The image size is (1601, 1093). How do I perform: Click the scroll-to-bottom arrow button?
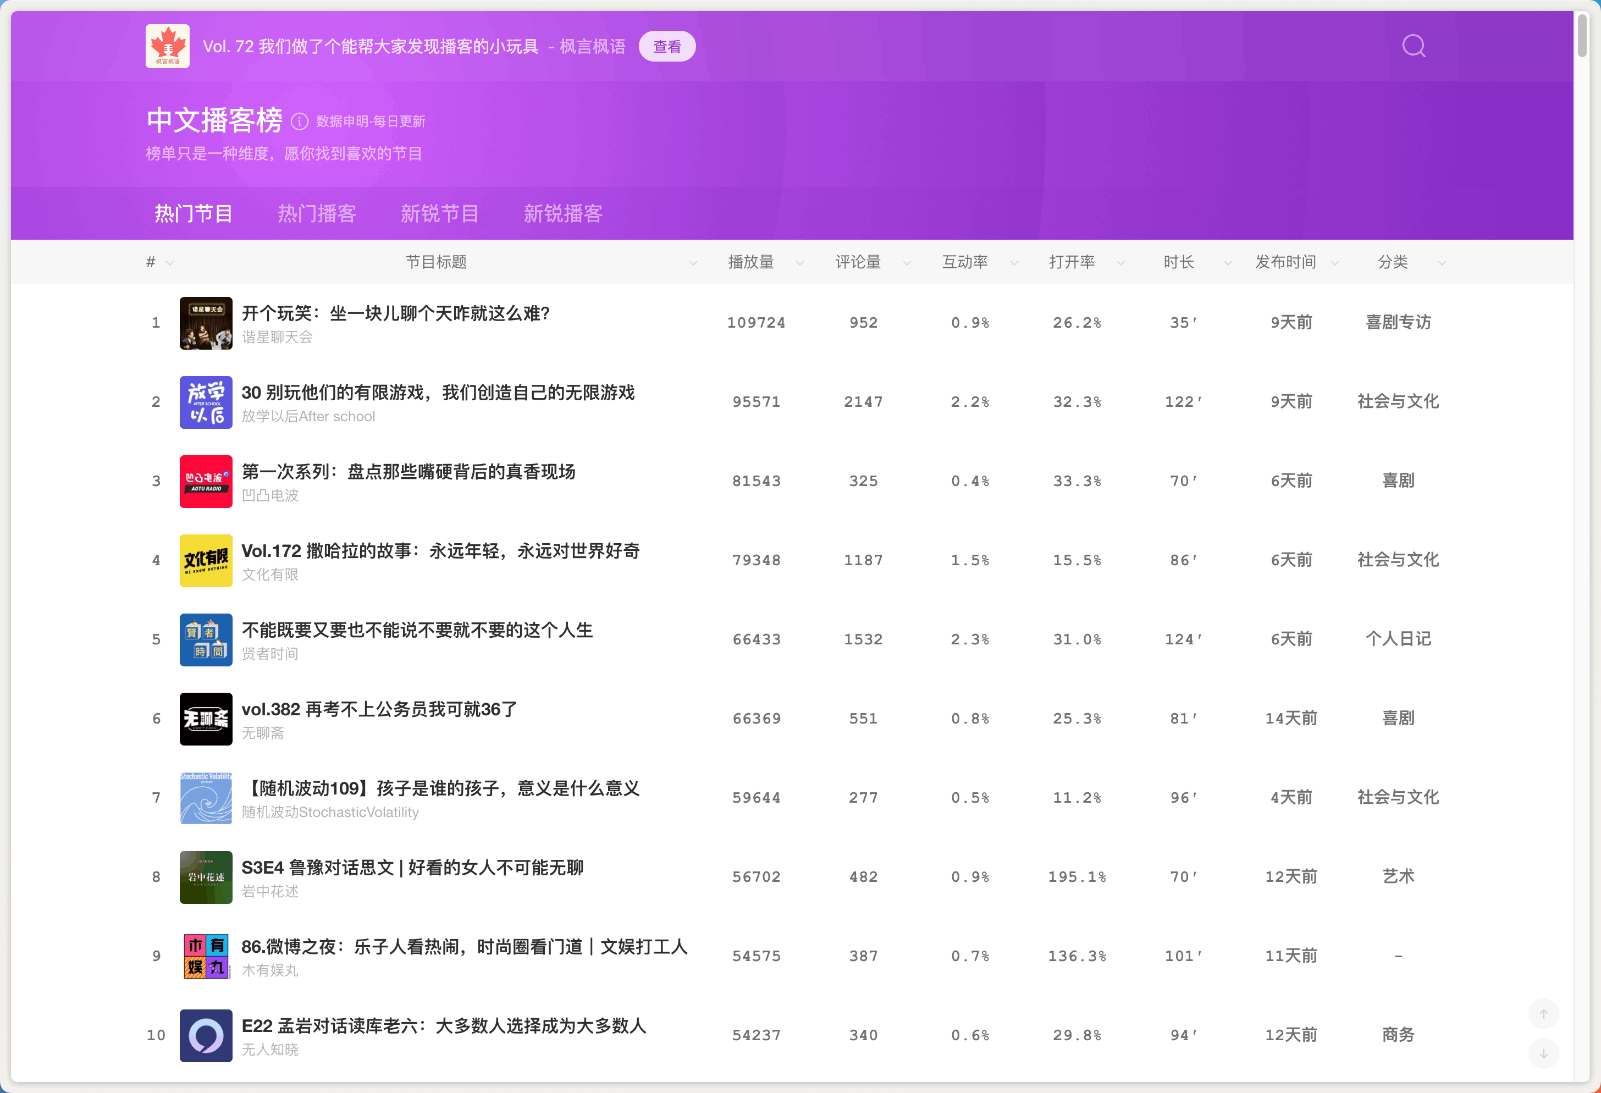click(1543, 1053)
